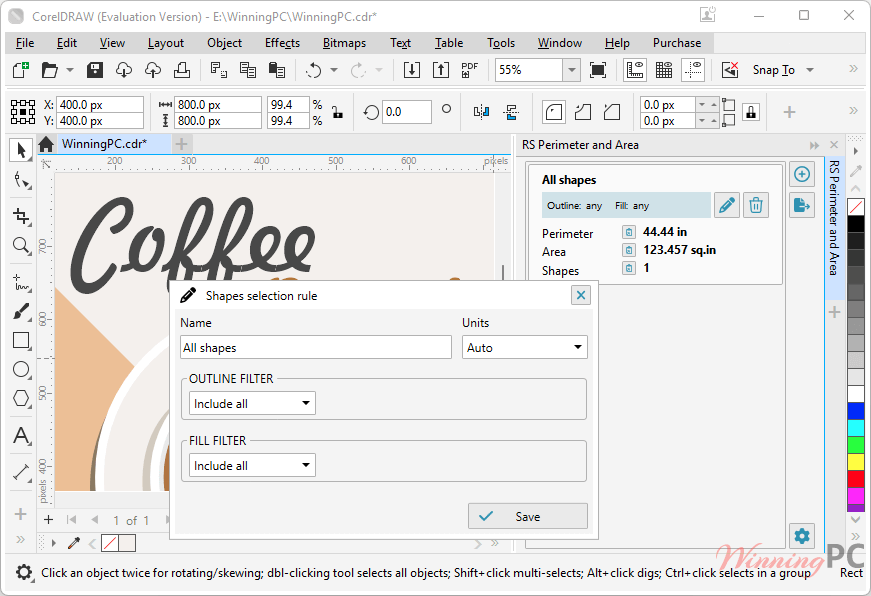Image resolution: width=871 pixels, height=596 pixels.
Task: Click the export results icon in docker
Action: pyautogui.click(x=802, y=205)
